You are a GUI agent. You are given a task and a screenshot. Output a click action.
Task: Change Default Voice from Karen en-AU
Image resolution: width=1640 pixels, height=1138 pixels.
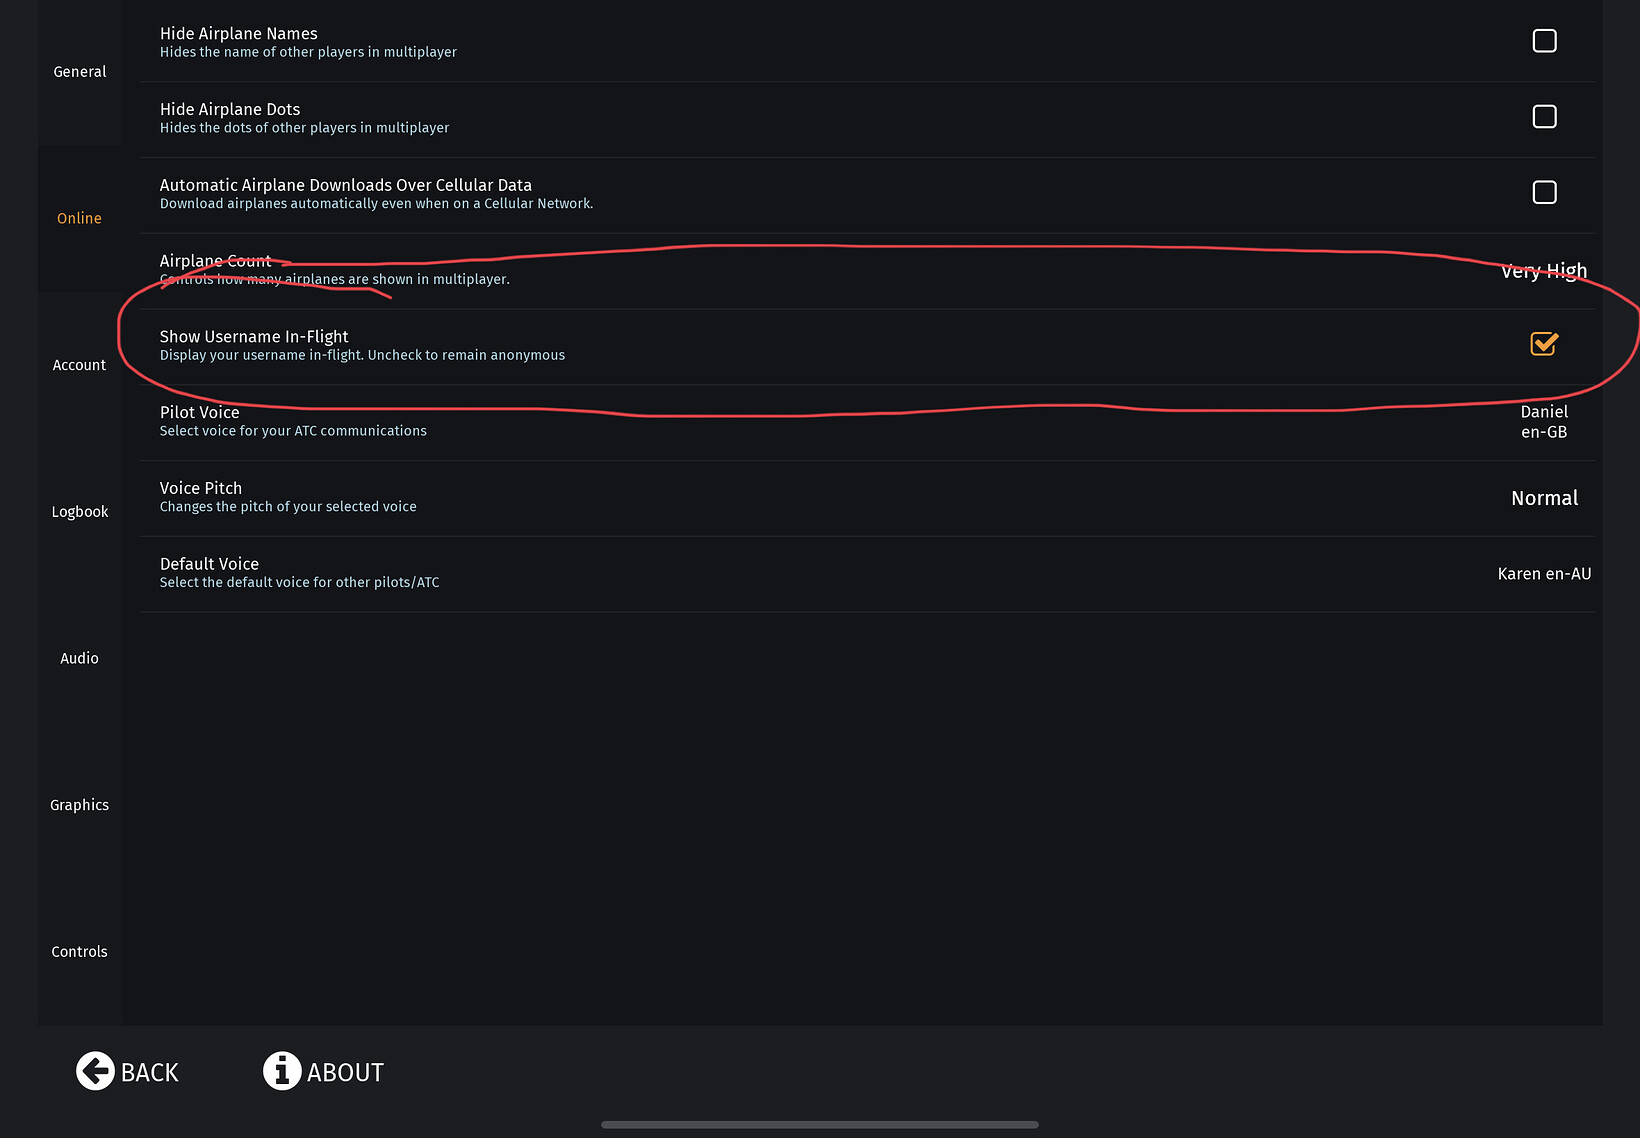pos(1544,573)
